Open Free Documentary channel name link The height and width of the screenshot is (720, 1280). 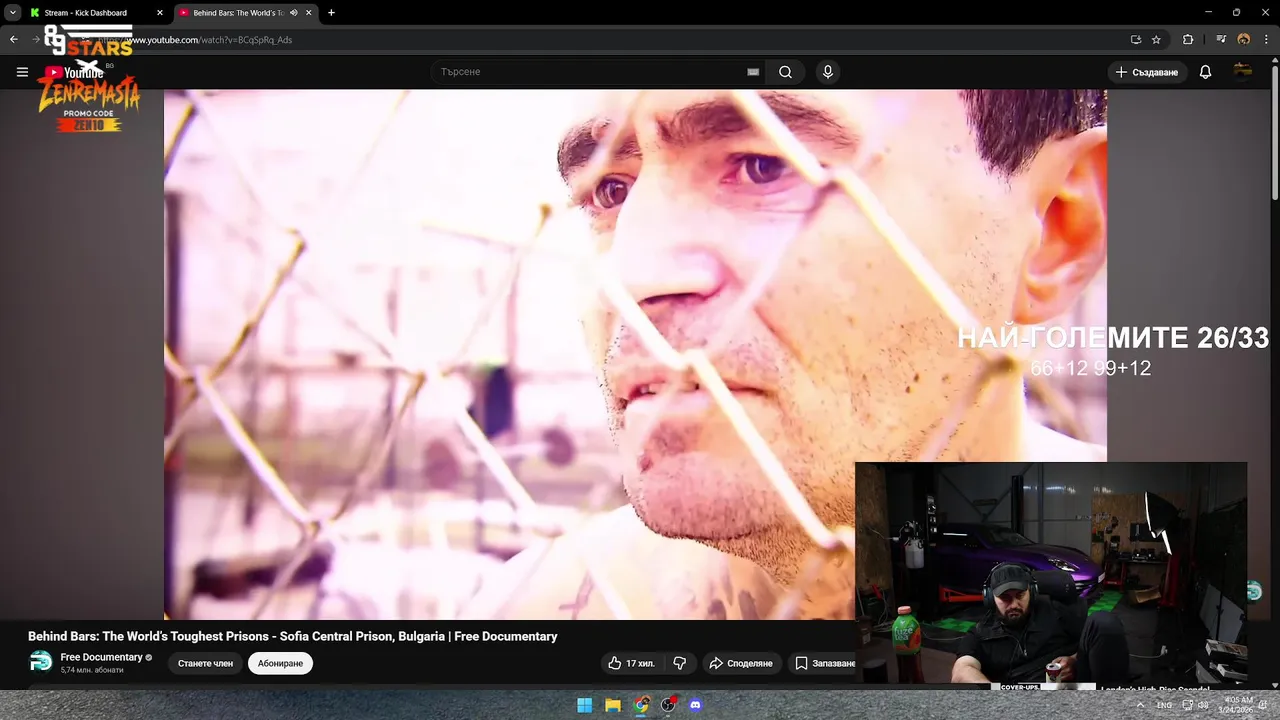click(101, 657)
